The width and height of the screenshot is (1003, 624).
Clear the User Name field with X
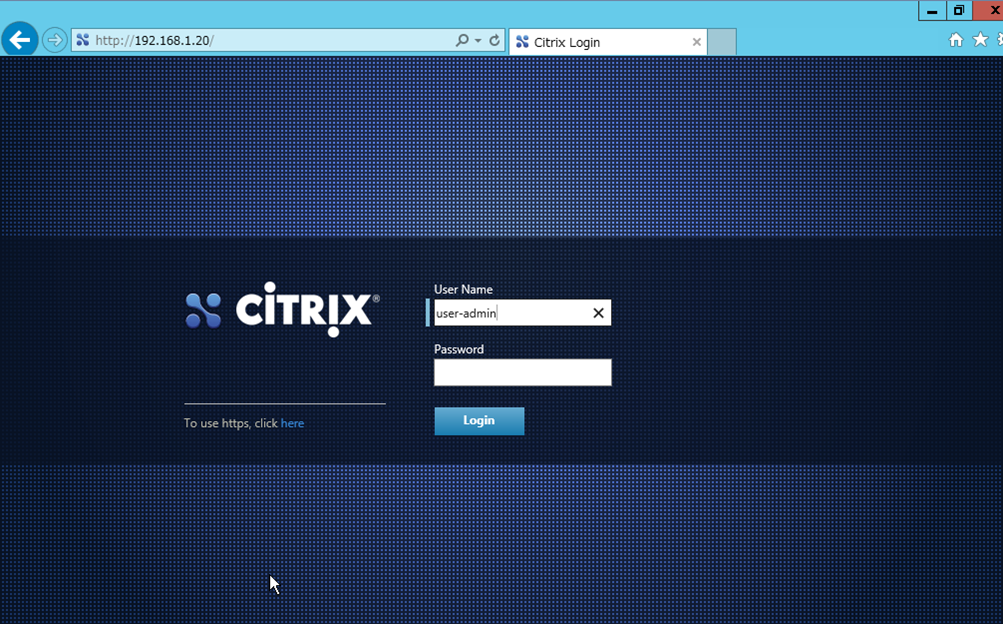click(598, 313)
